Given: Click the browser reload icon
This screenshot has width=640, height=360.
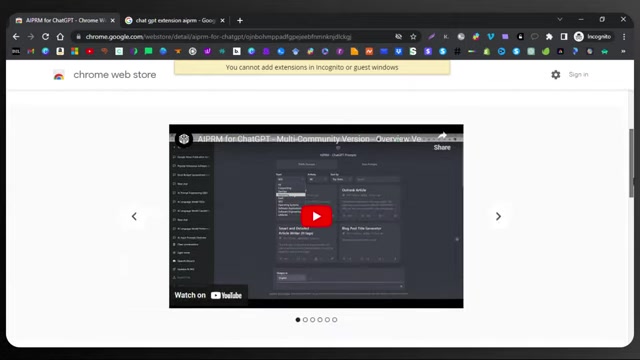Looking at the screenshot, I should click(x=45, y=37).
